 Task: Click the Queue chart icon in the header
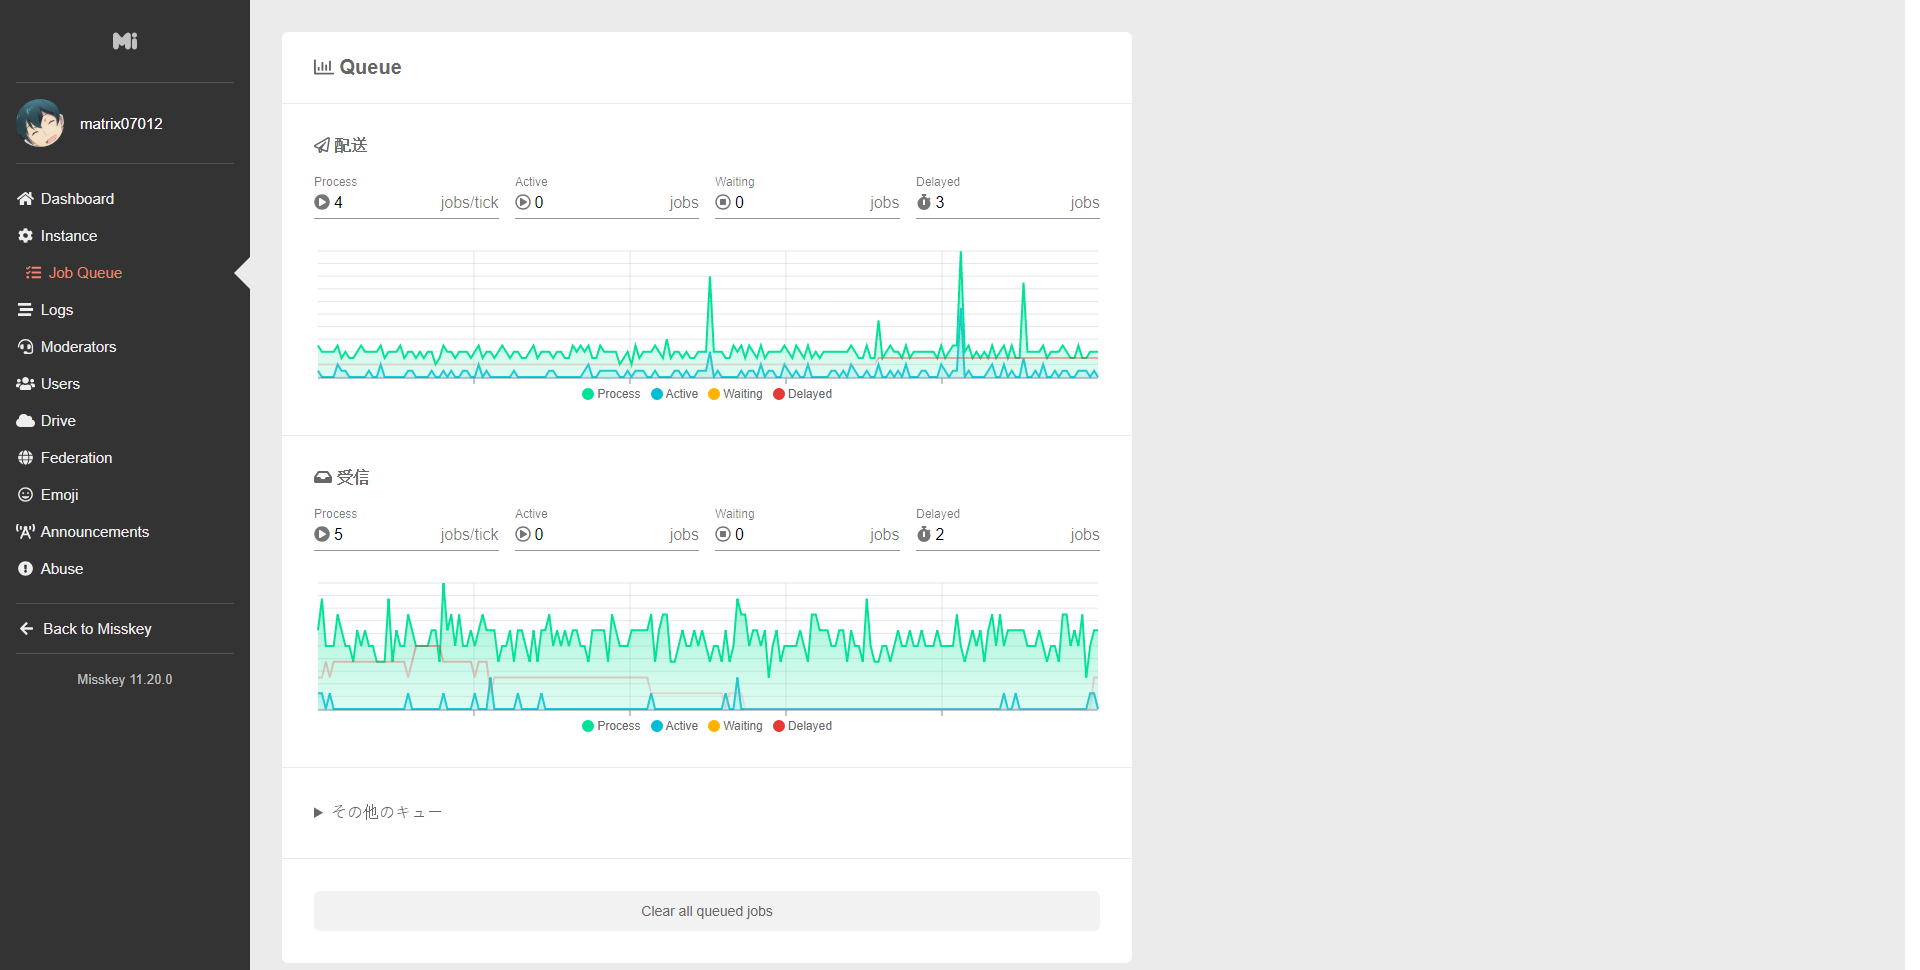click(x=323, y=67)
